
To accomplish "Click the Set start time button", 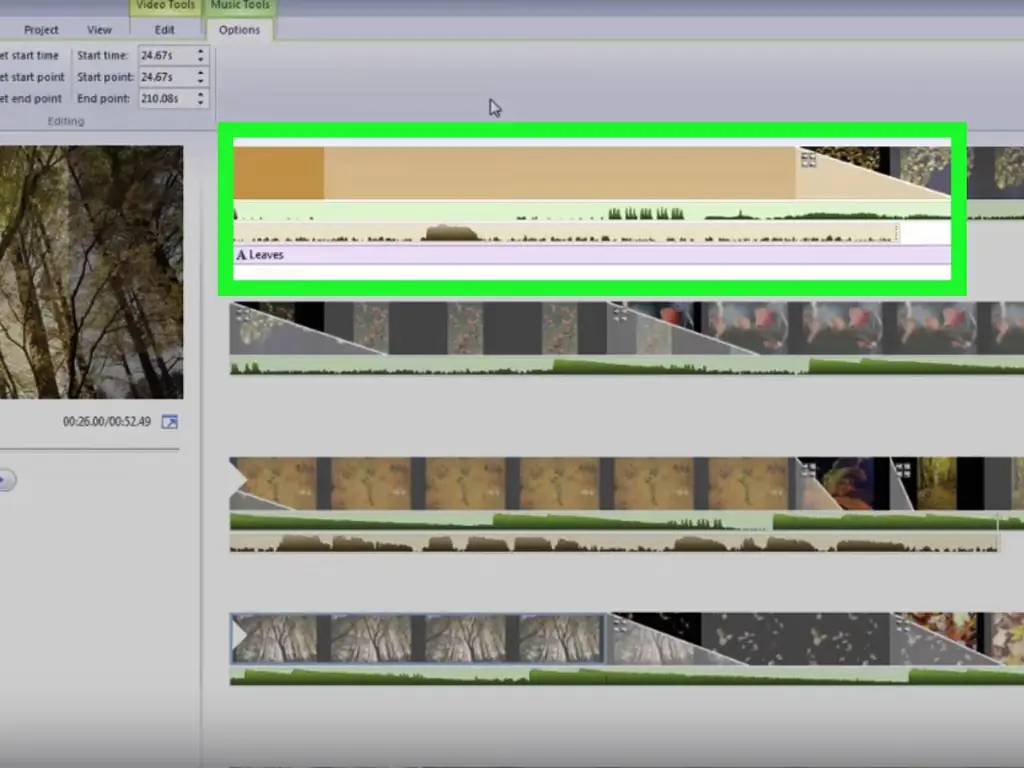I will 29,56.
